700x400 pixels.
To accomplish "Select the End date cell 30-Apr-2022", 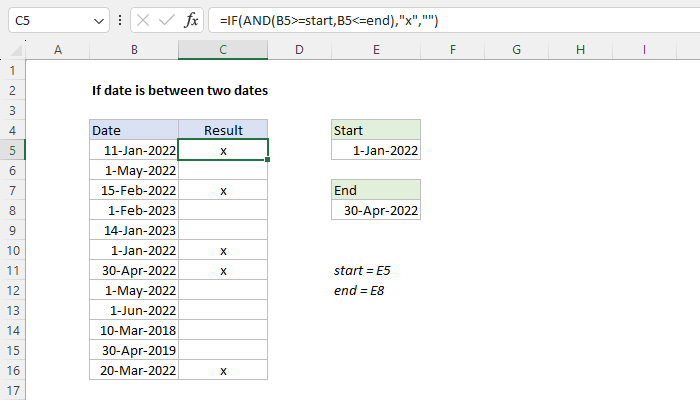I will click(375, 210).
